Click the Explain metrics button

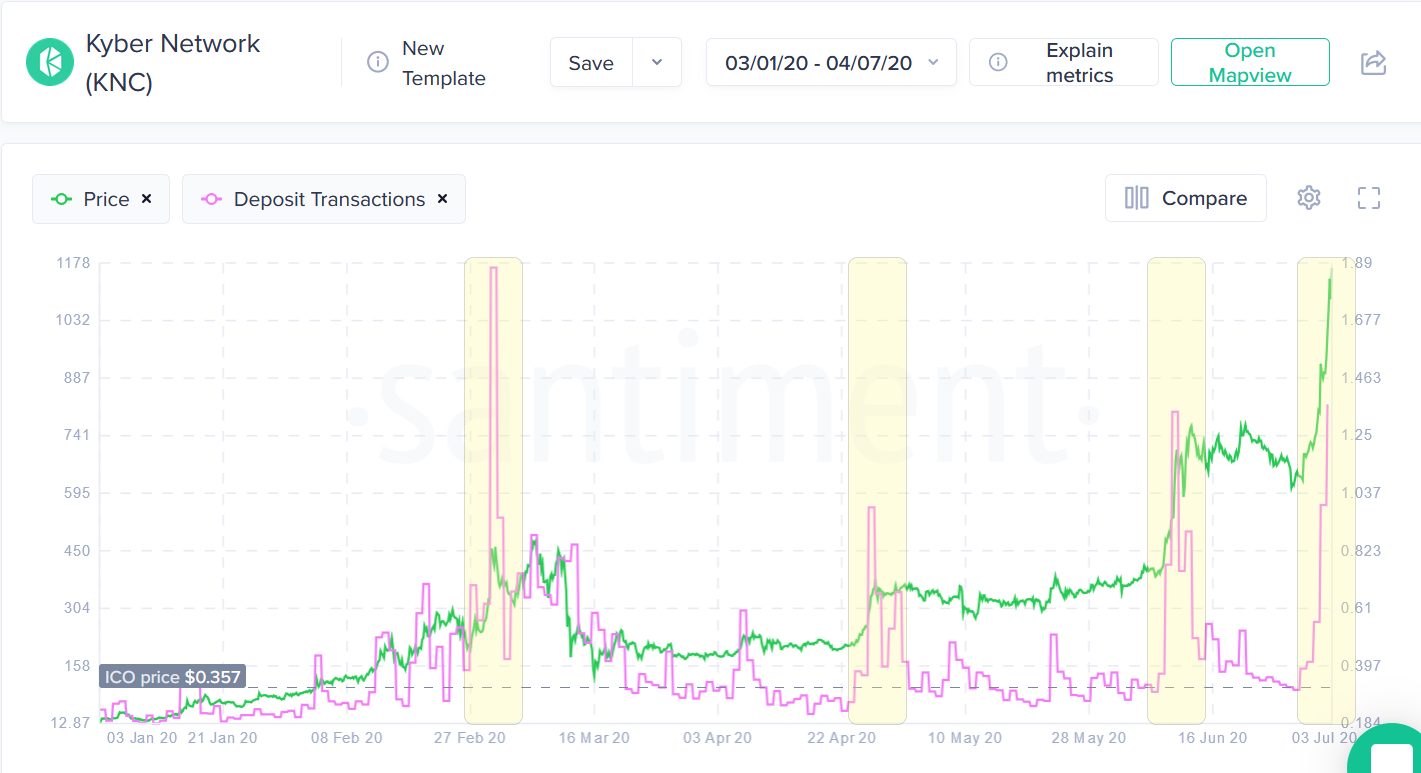tap(1064, 62)
